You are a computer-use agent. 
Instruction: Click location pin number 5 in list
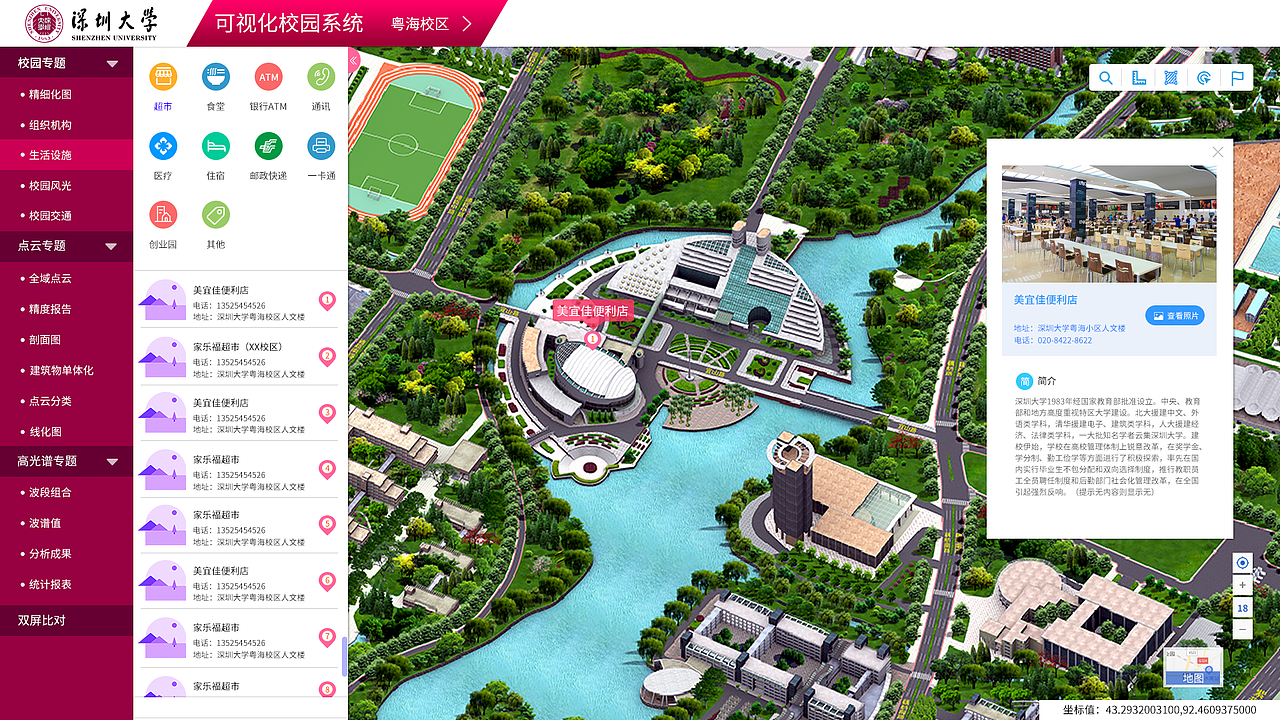pyautogui.click(x=327, y=524)
